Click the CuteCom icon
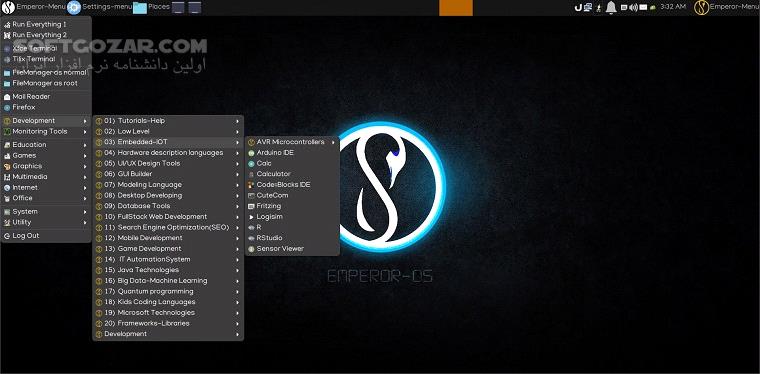Image resolution: width=760 pixels, height=374 pixels. click(x=251, y=195)
